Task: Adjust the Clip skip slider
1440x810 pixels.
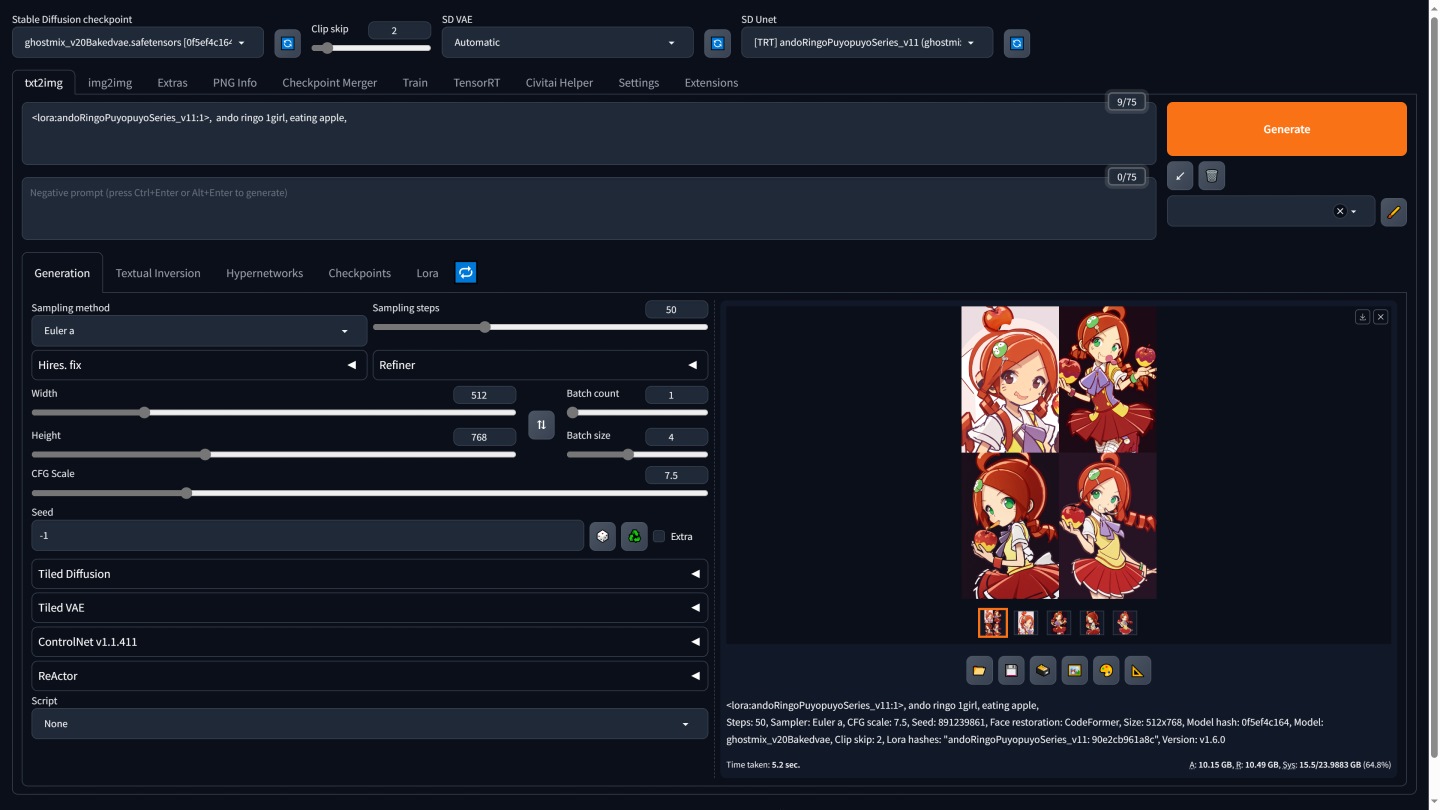Action: coord(371,48)
